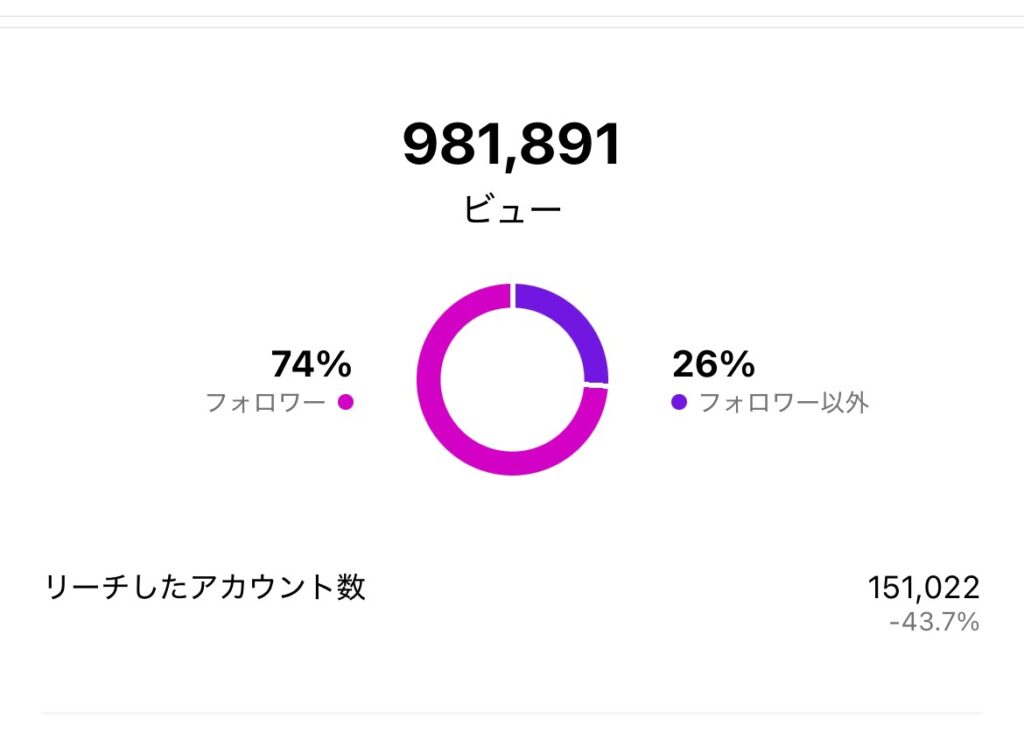This screenshot has height=740, width=1024.
Task: Click the bottom of the pink donut ring
Action: click(x=513, y=463)
